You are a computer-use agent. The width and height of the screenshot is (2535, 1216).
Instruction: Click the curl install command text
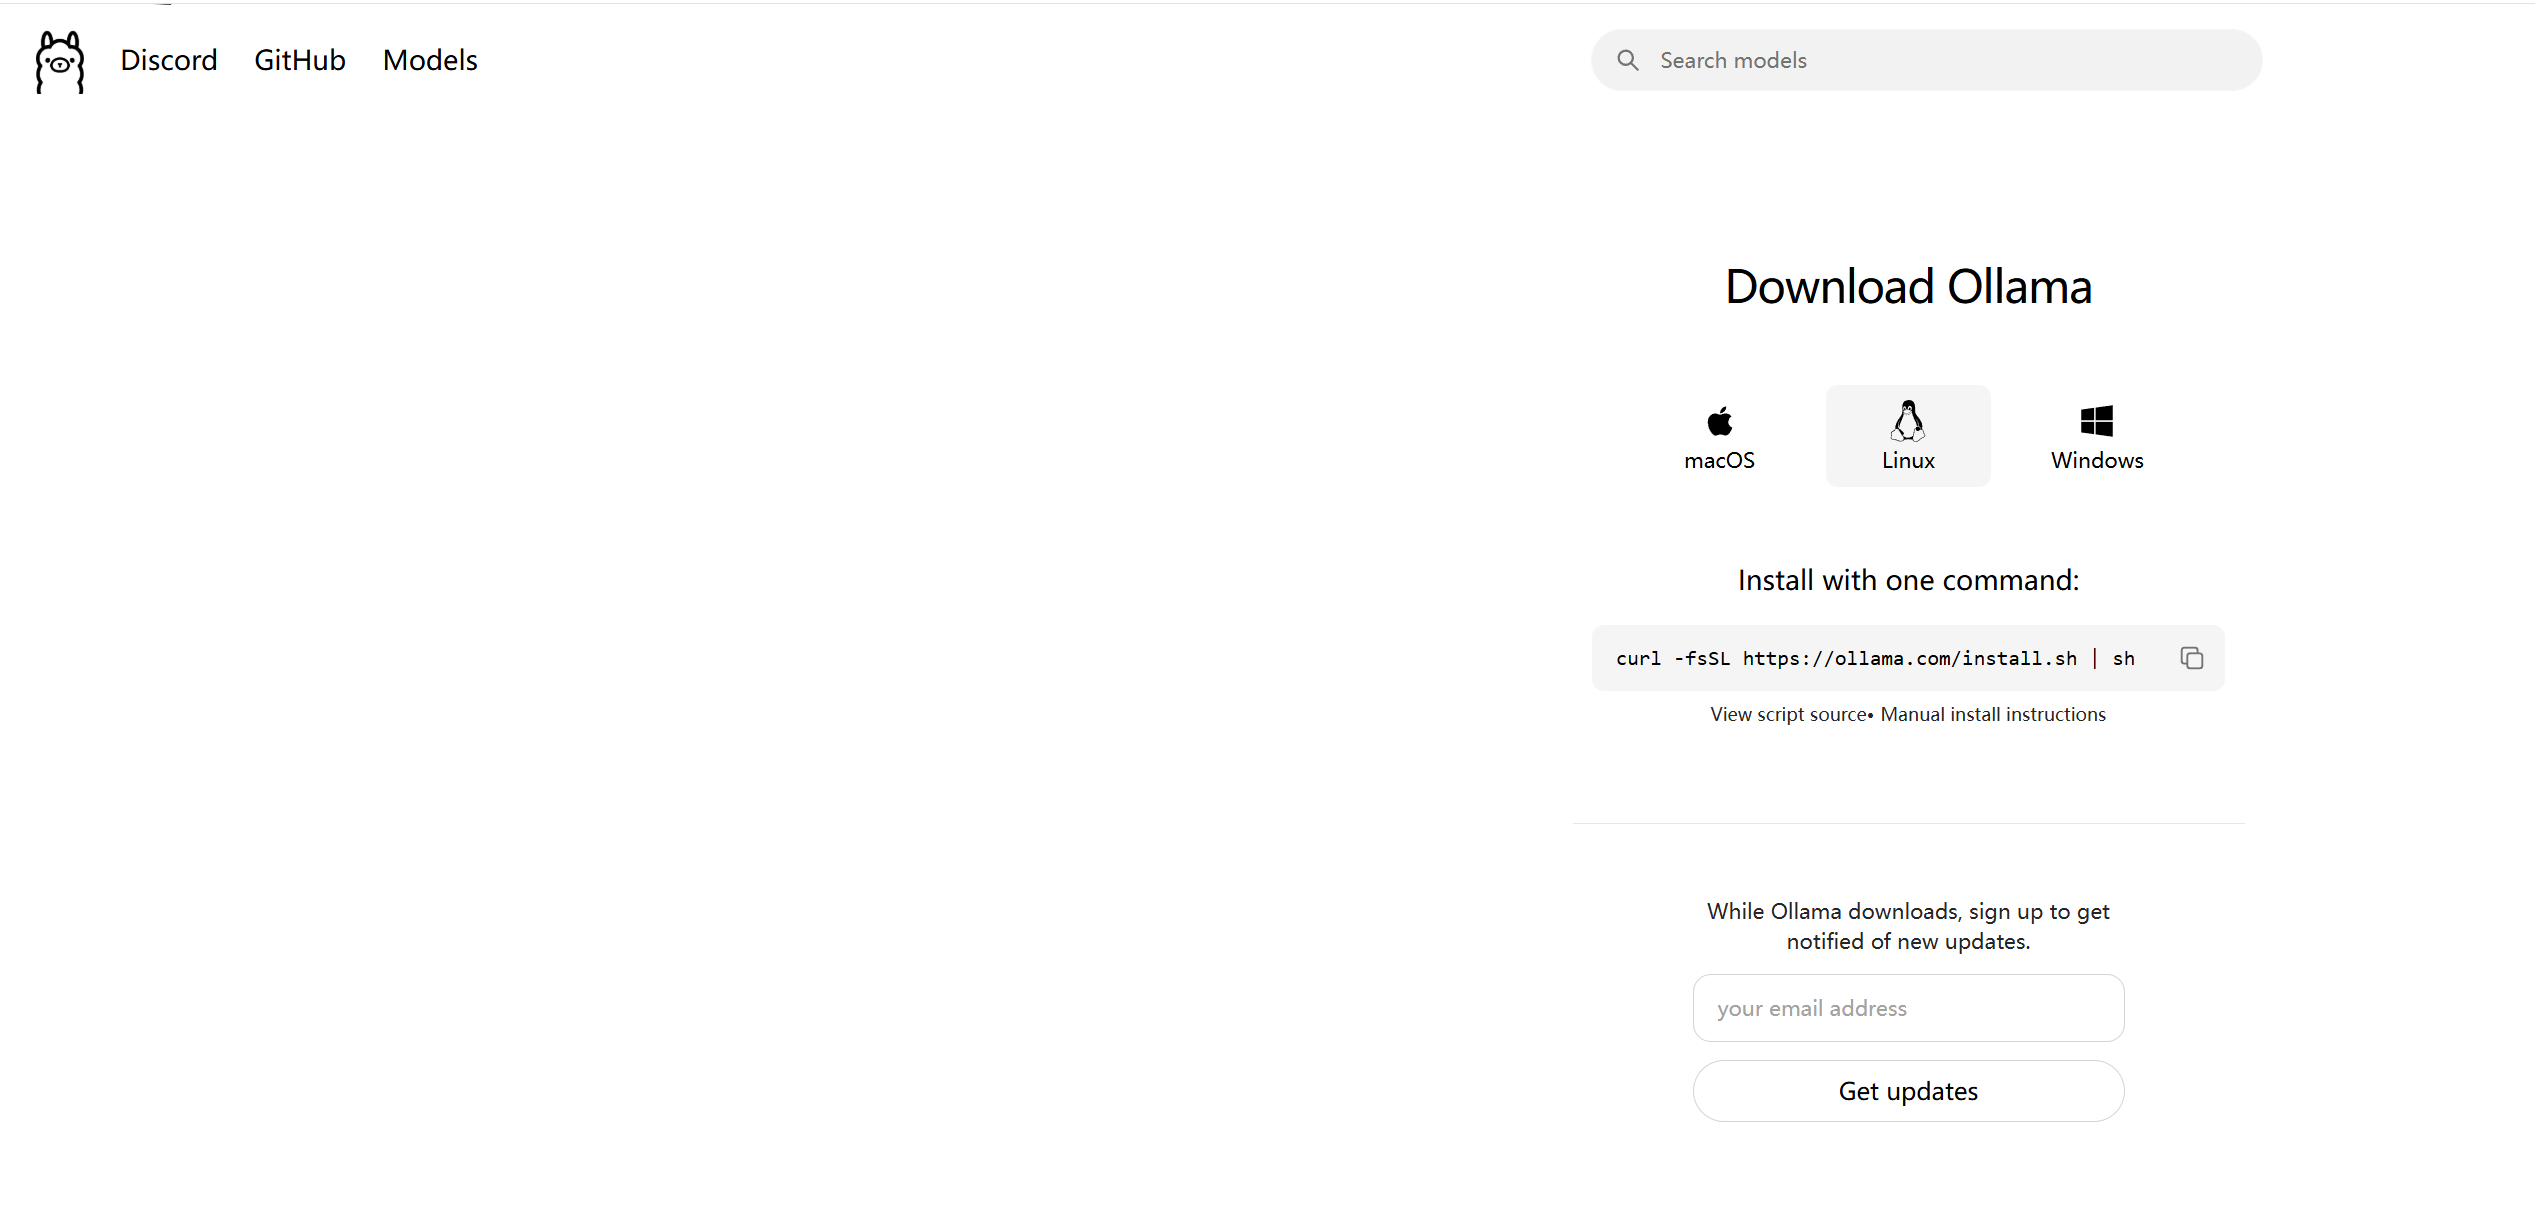click(1874, 658)
